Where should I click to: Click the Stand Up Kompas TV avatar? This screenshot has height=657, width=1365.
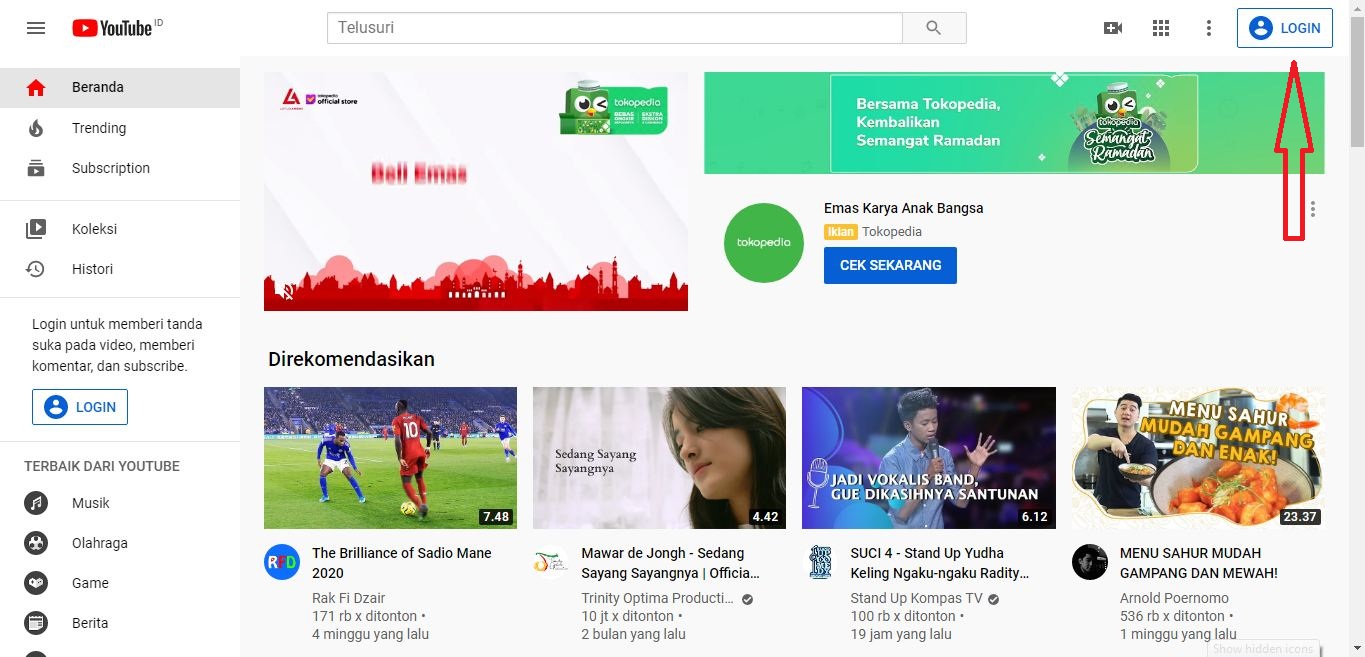[820, 562]
